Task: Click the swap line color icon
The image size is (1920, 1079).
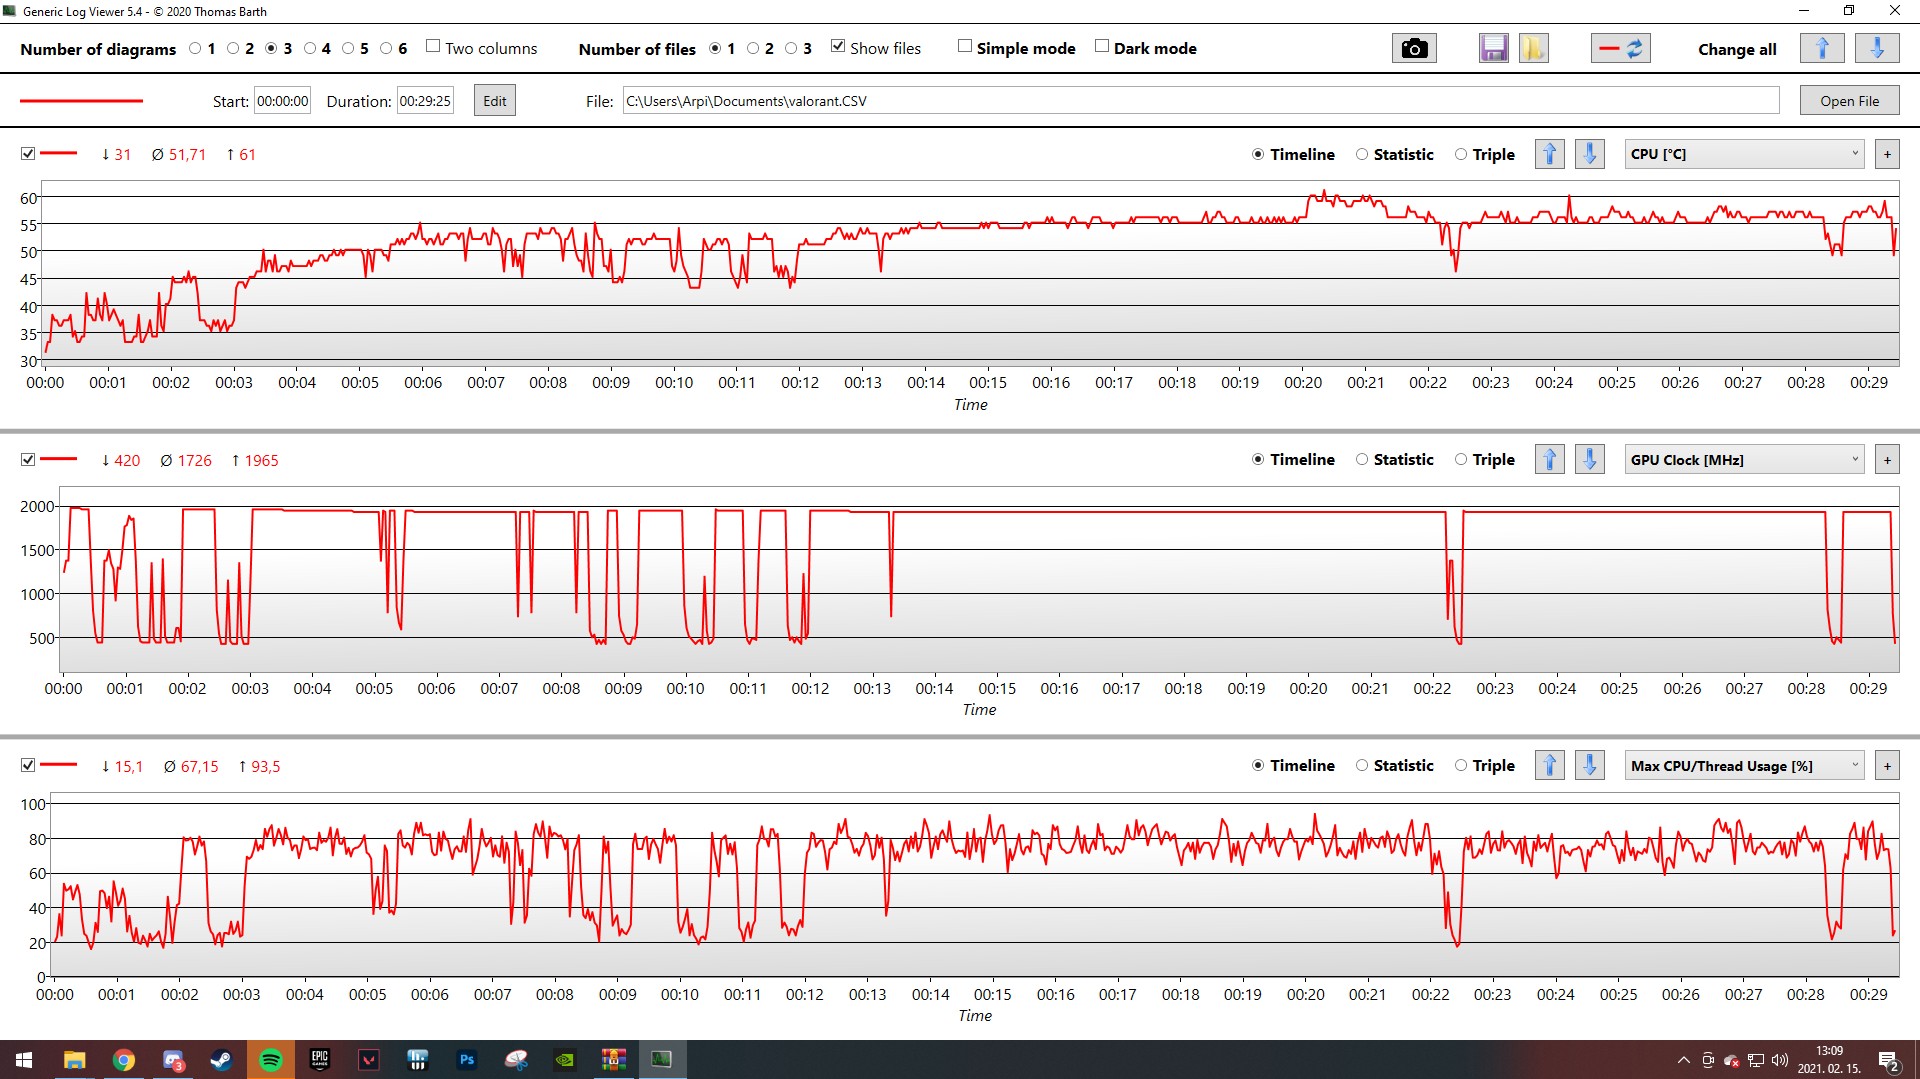Action: click(1621, 48)
